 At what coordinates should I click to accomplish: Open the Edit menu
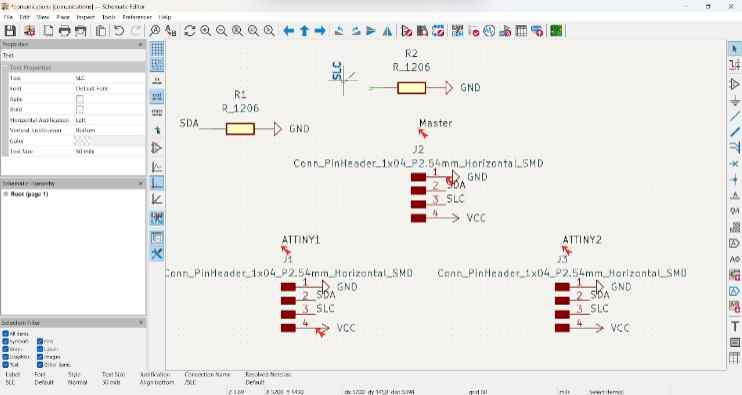(x=25, y=17)
